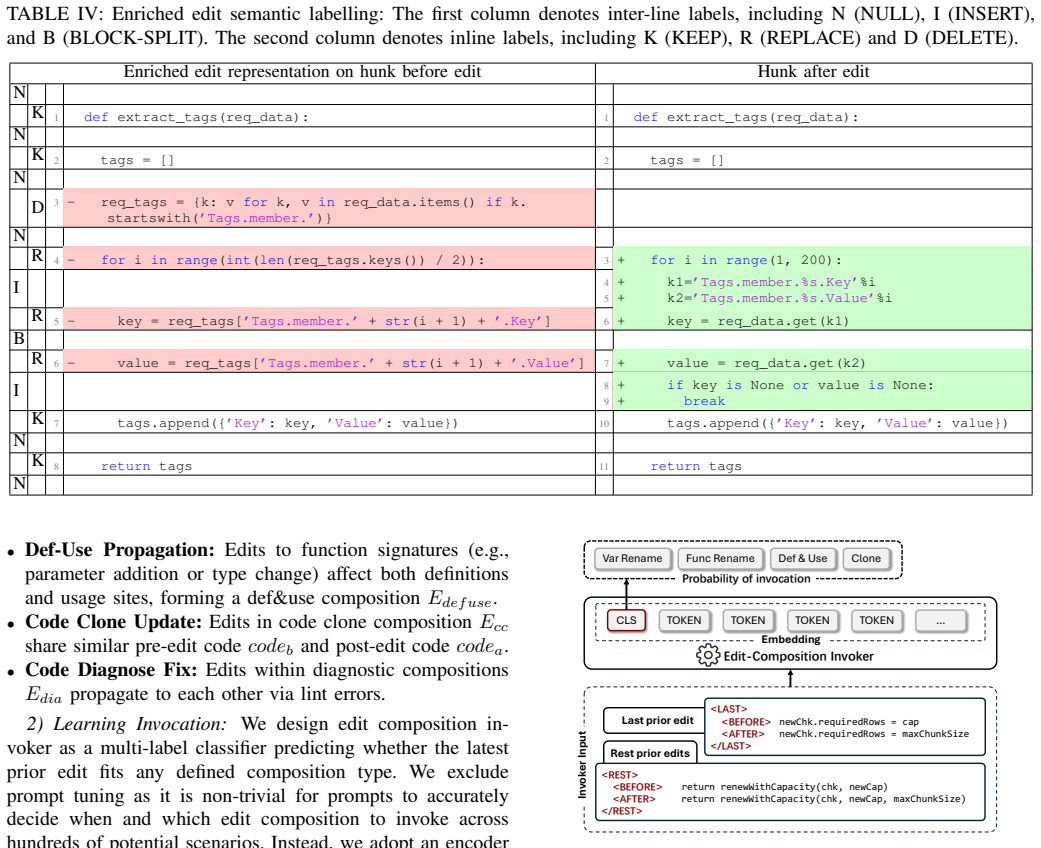Select the 'Def & Use' box in the figure
The height and width of the screenshot is (848, 1041).
pyautogui.click(x=803, y=558)
